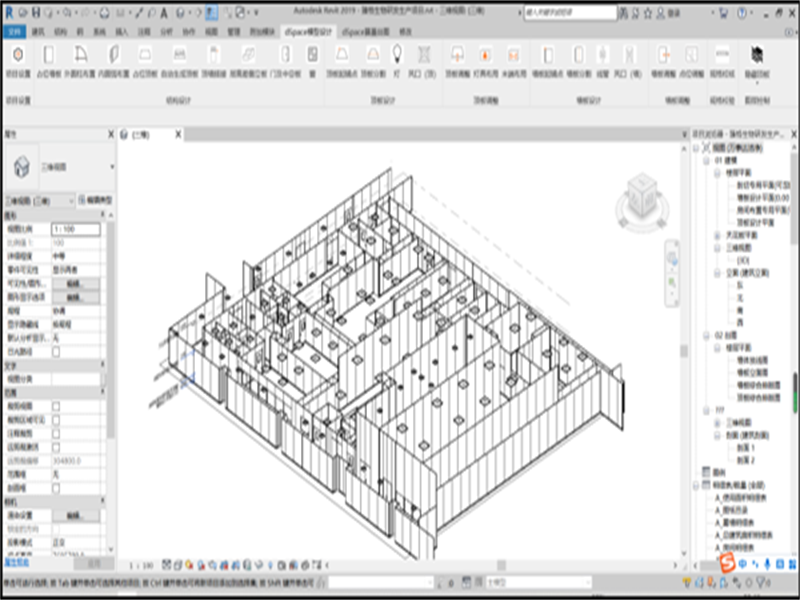The height and width of the screenshot is (600, 800).
Task: Switch to the 3D view document tab
Action: click(141, 135)
